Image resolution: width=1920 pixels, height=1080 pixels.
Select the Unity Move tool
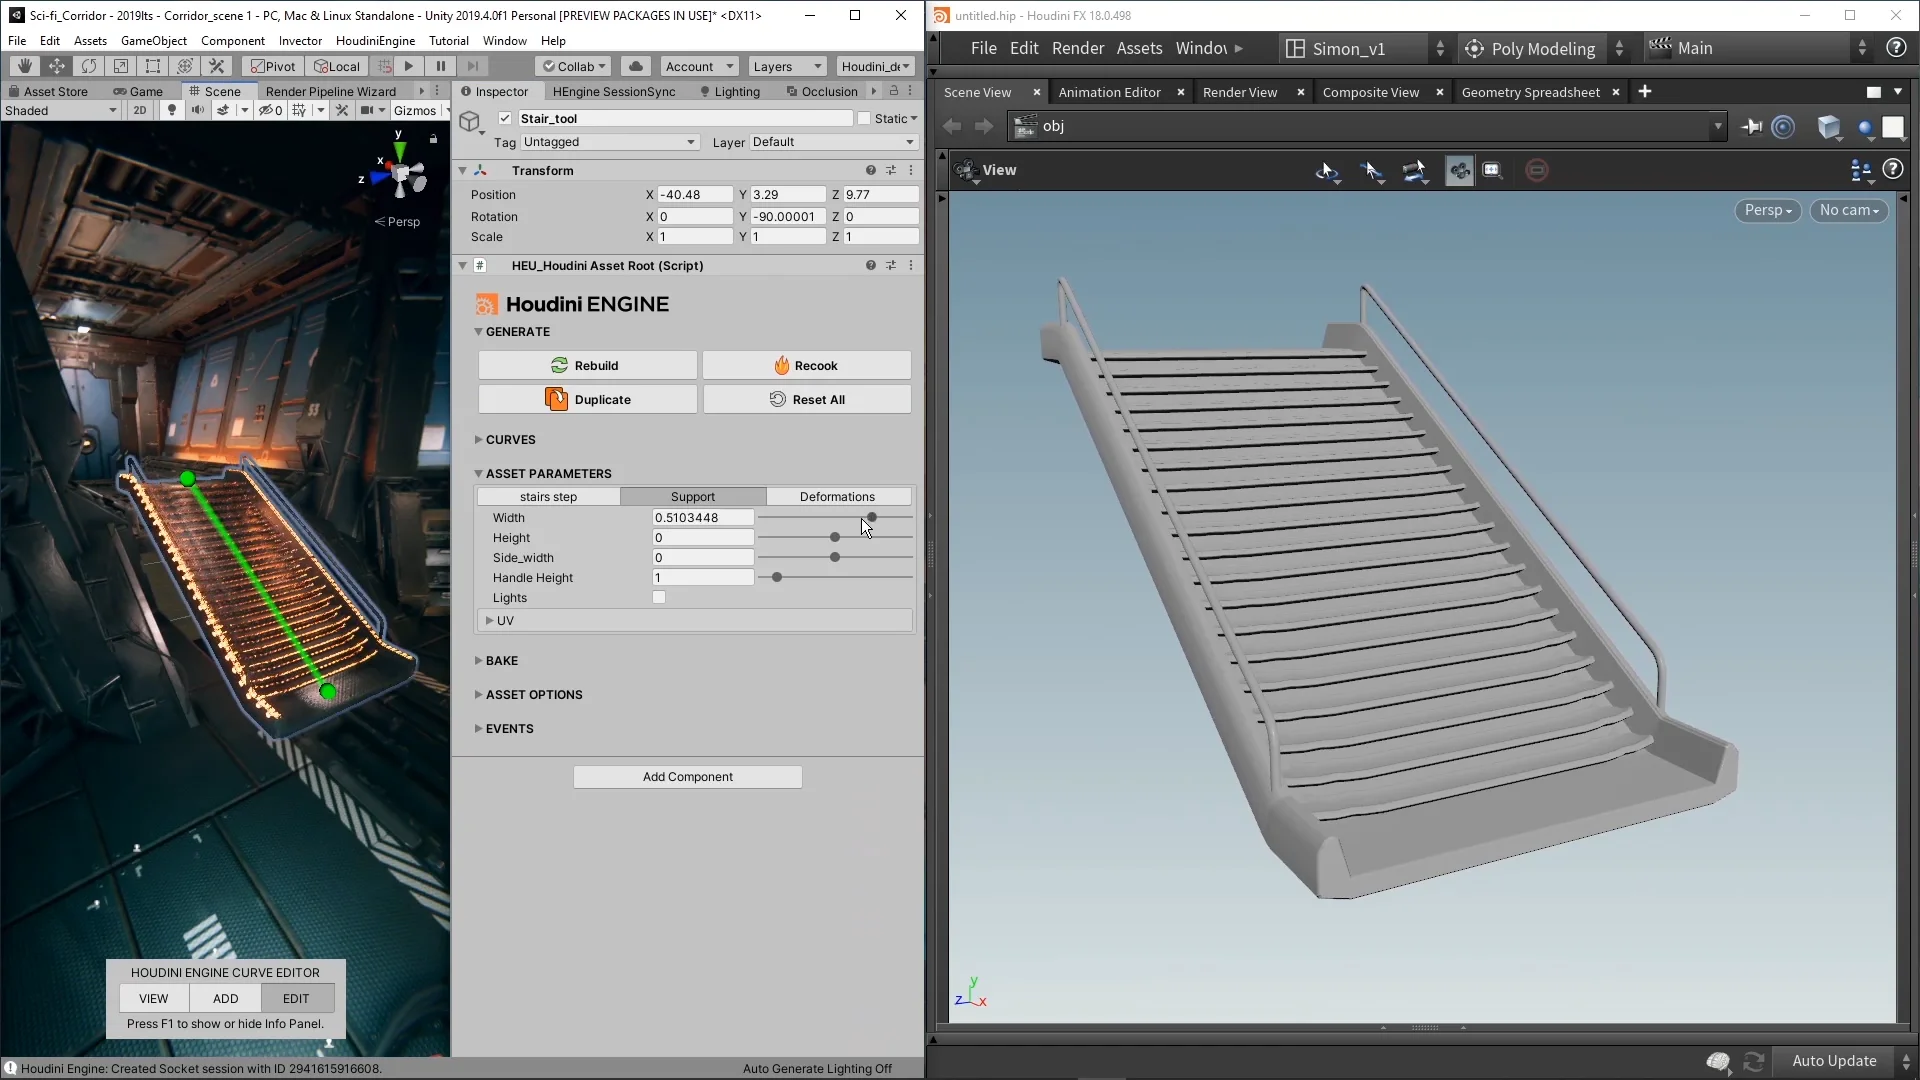click(x=57, y=66)
